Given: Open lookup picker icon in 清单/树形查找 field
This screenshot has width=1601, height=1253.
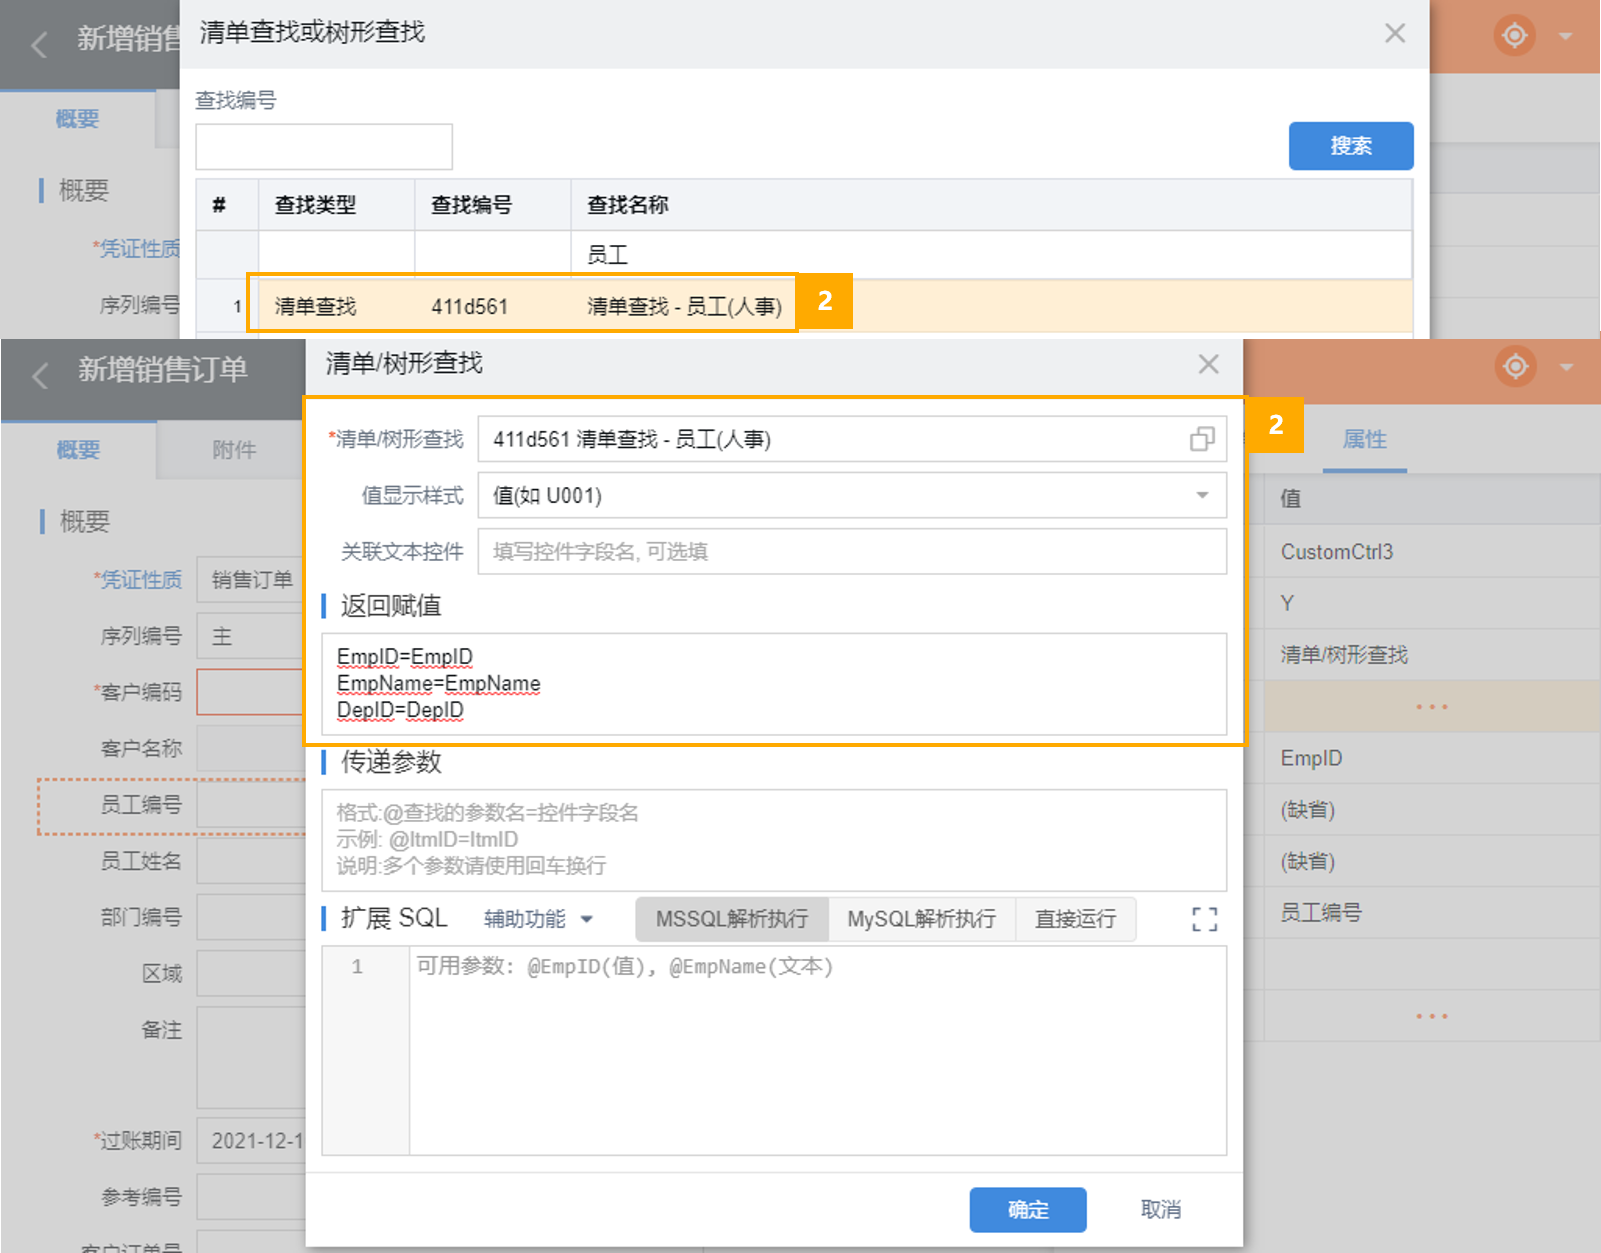Looking at the screenshot, I should (x=1202, y=439).
